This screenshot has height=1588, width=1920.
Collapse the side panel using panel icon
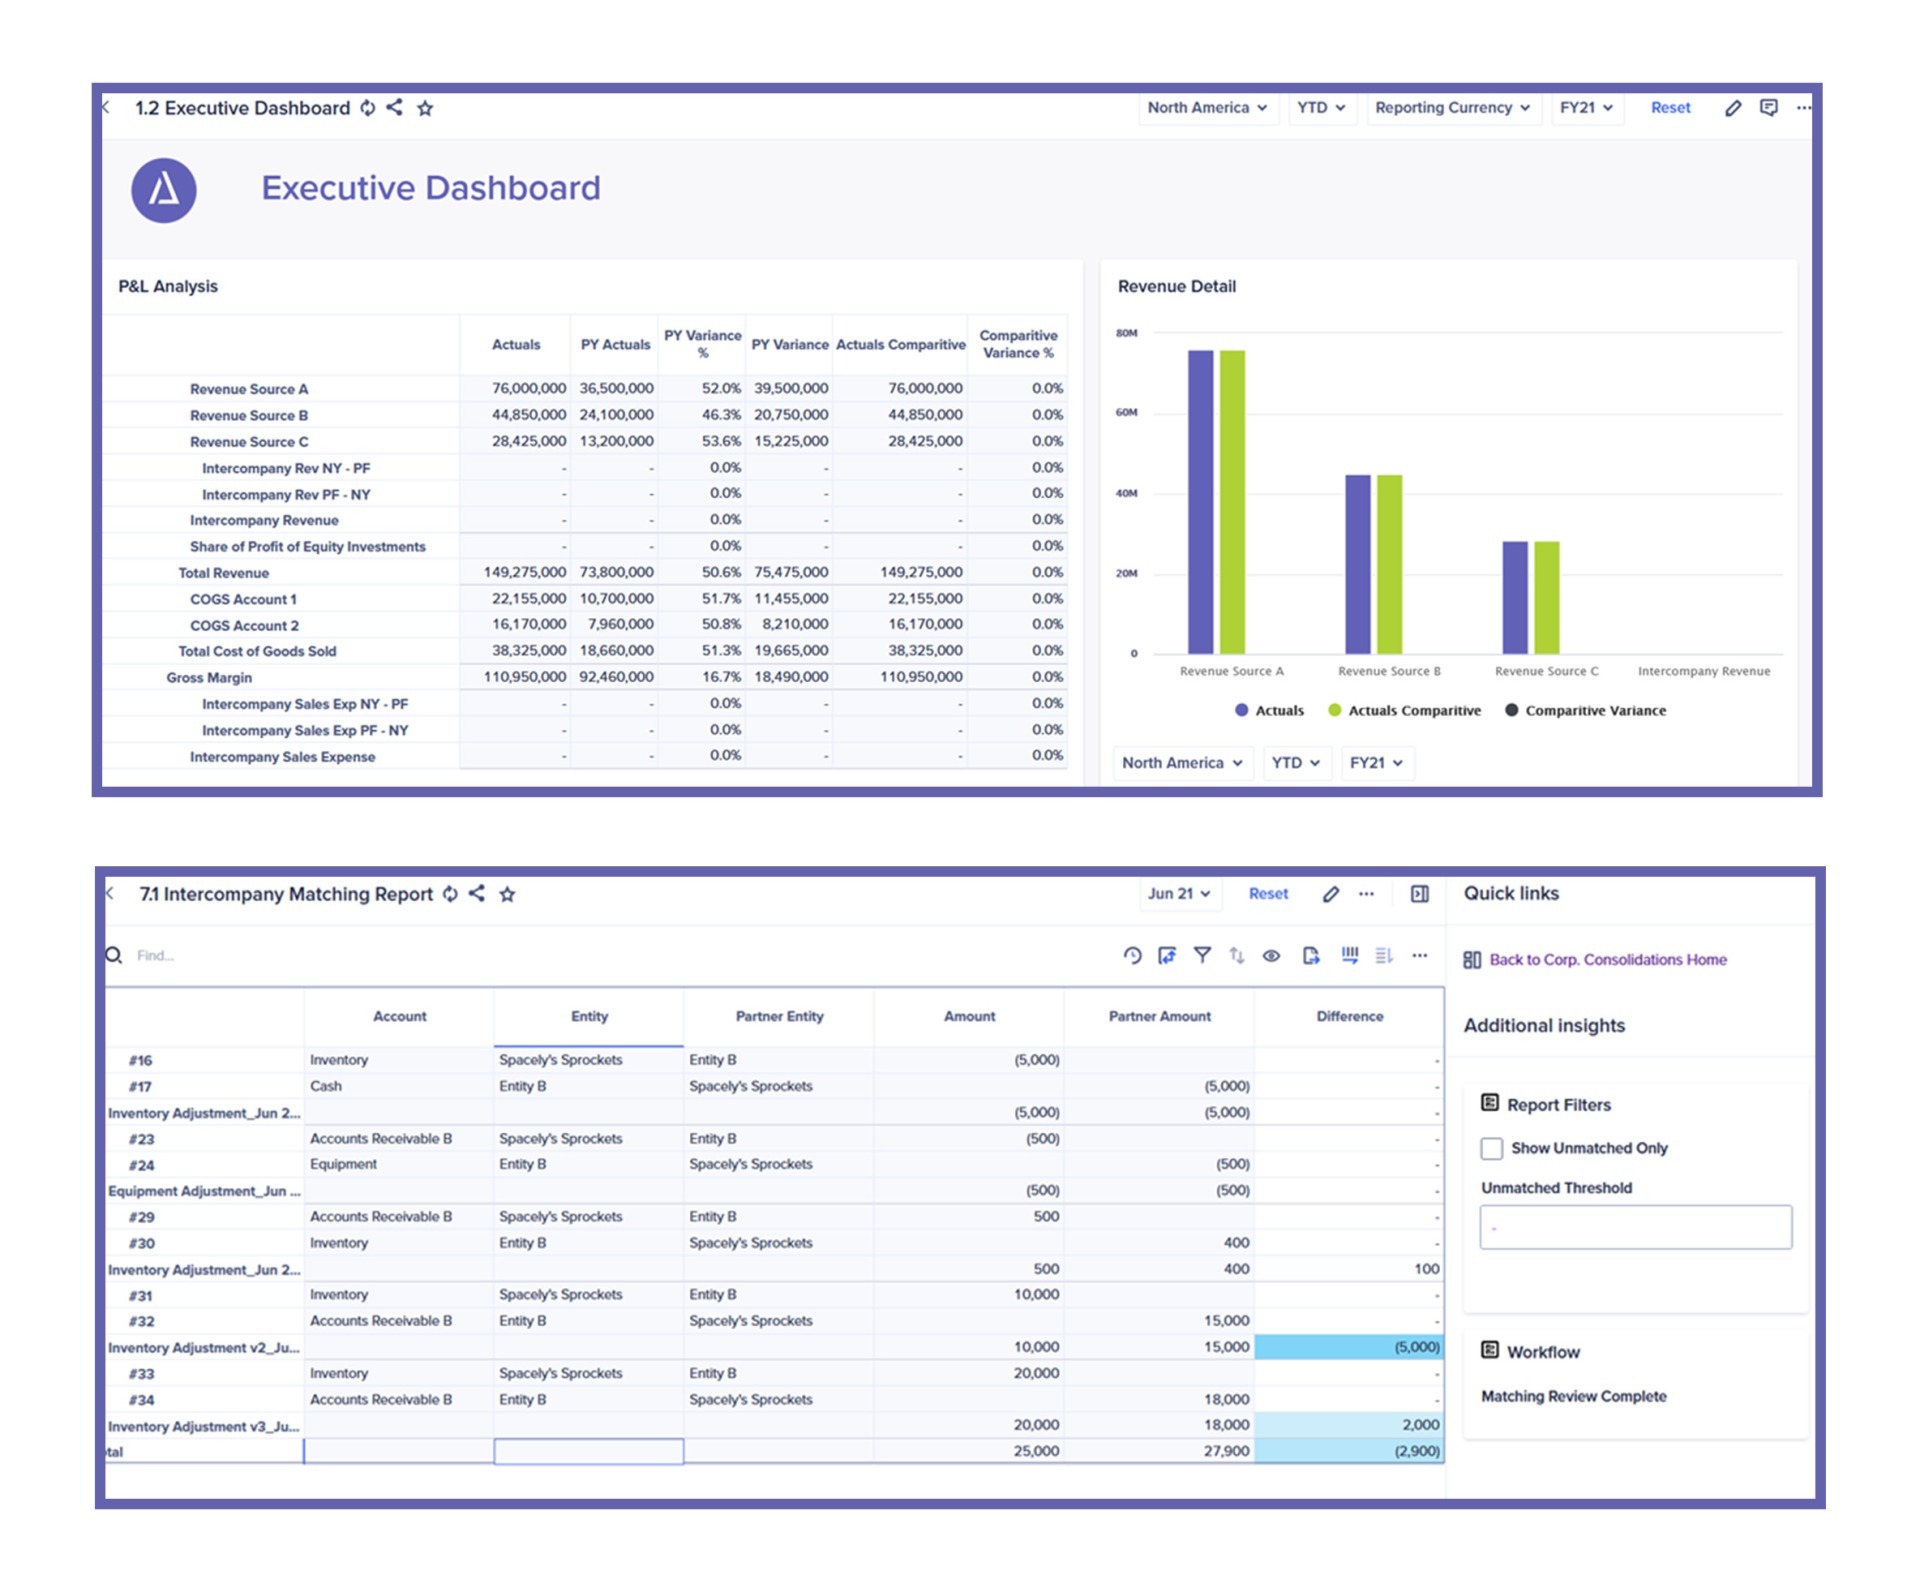[x=1419, y=894]
